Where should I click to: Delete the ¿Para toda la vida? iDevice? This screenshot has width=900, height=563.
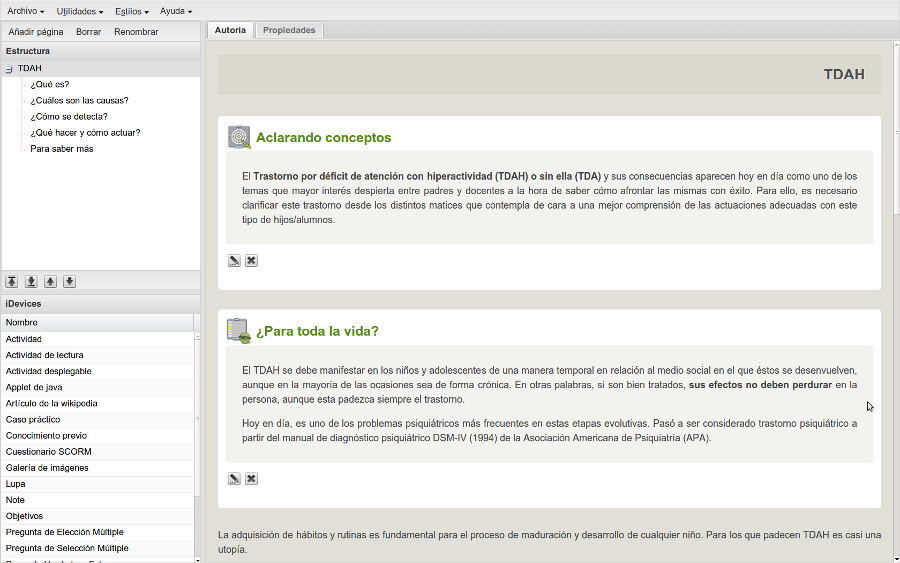point(251,479)
